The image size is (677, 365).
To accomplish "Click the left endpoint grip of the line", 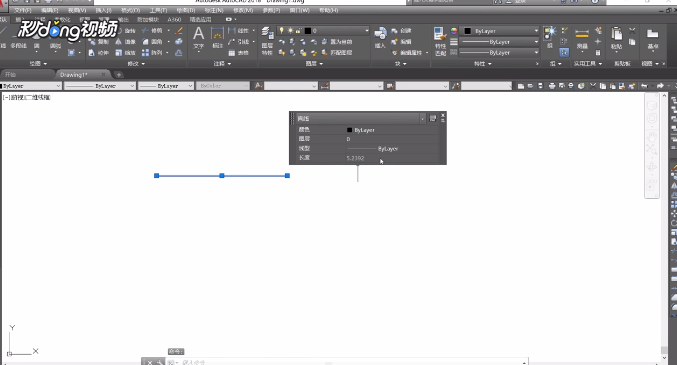I will [x=157, y=176].
